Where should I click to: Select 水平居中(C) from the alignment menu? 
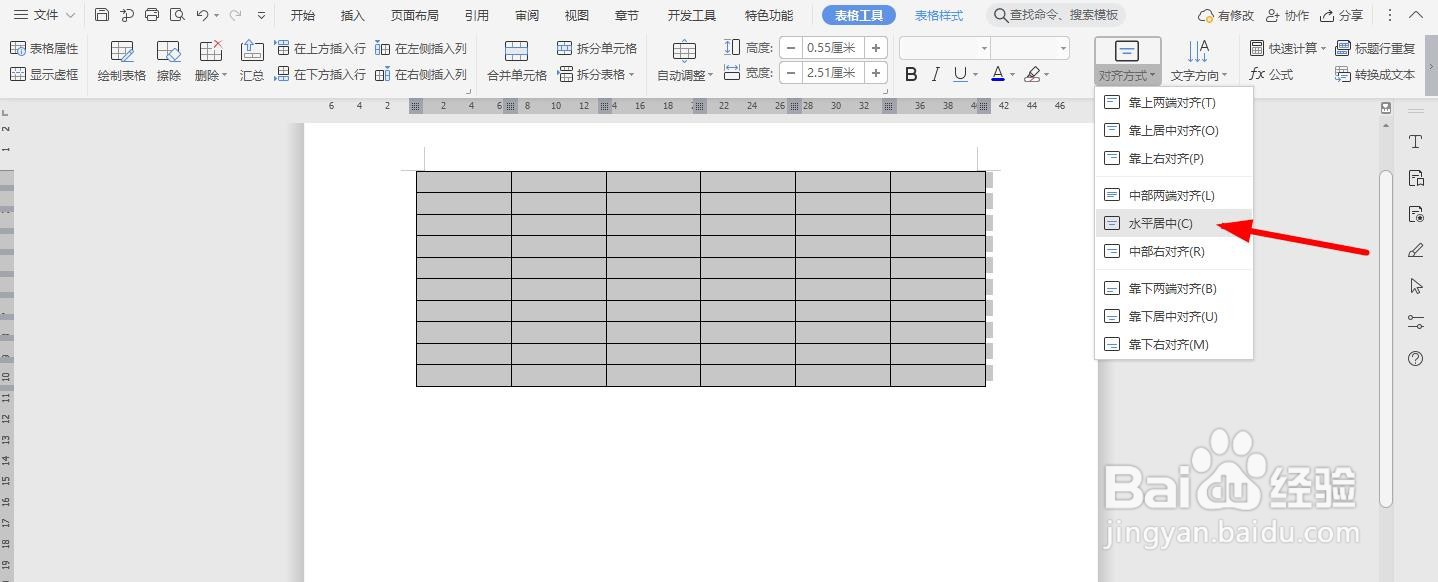pyautogui.click(x=1160, y=223)
